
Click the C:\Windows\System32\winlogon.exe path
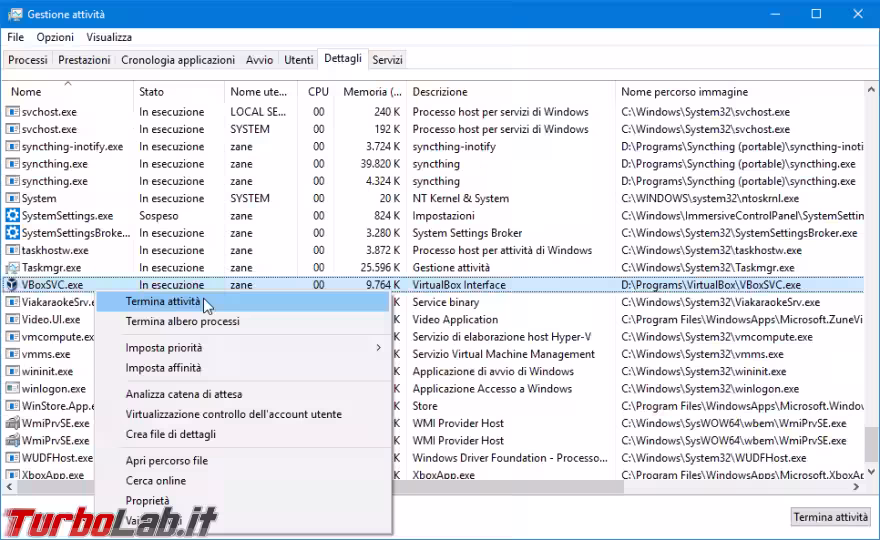click(x=710, y=388)
